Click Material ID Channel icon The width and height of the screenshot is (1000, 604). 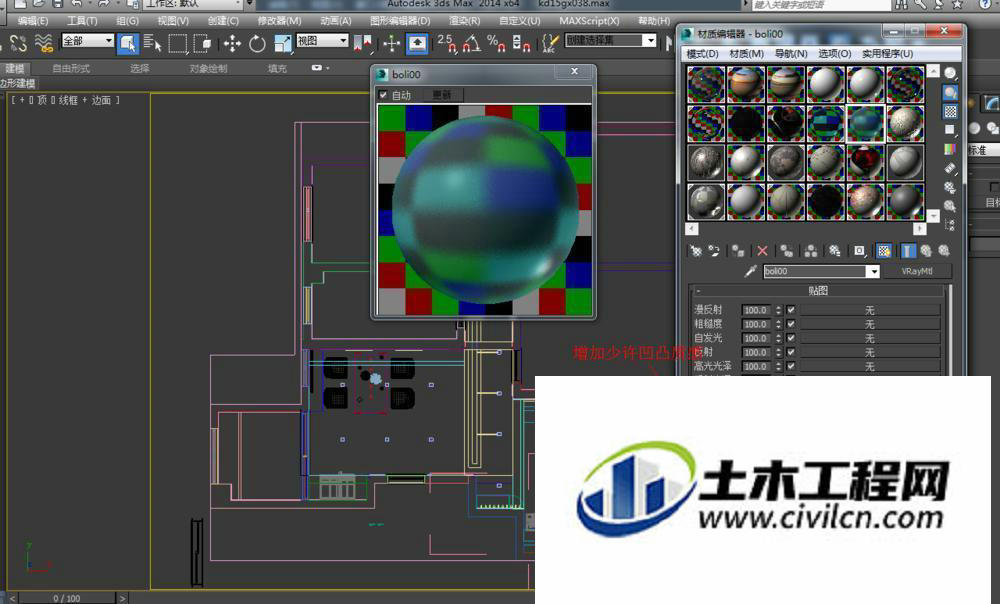pyautogui.click(x=859, y=251)
